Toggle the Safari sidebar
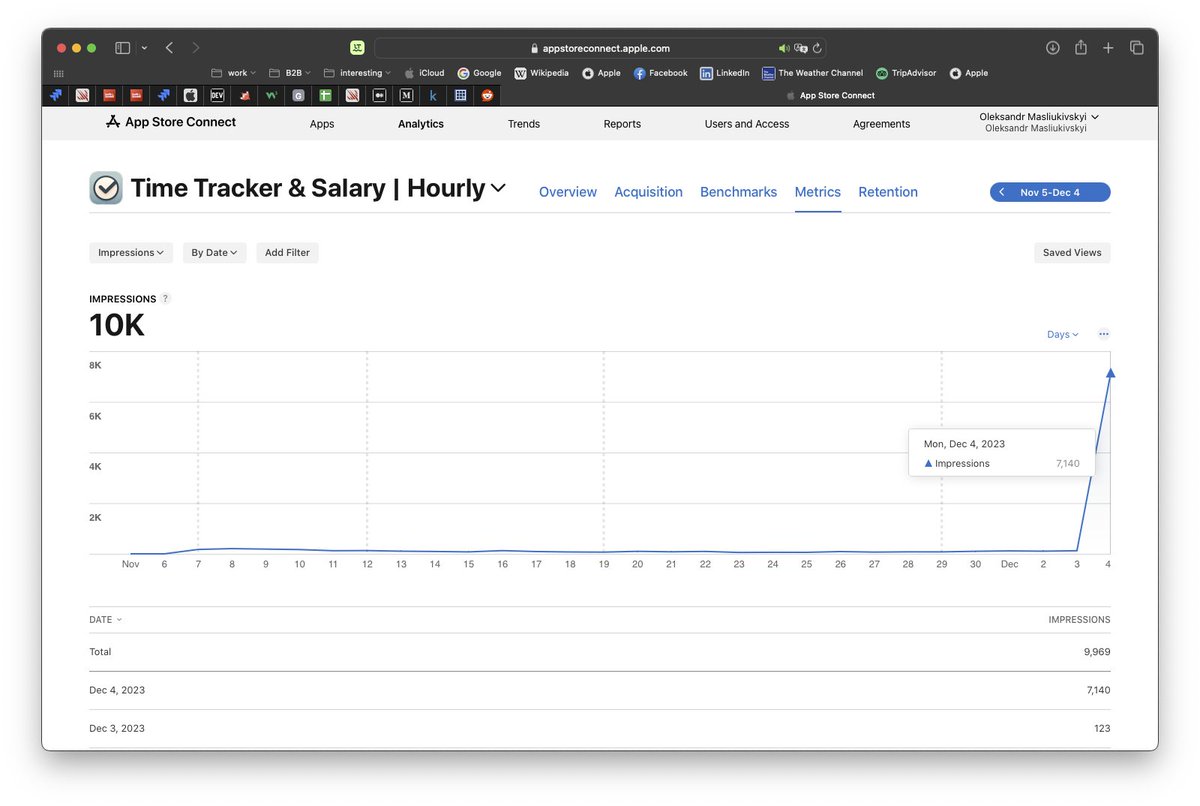This screenshot has width=1200, height=806. pyautogui.click(x=122, y=48)
